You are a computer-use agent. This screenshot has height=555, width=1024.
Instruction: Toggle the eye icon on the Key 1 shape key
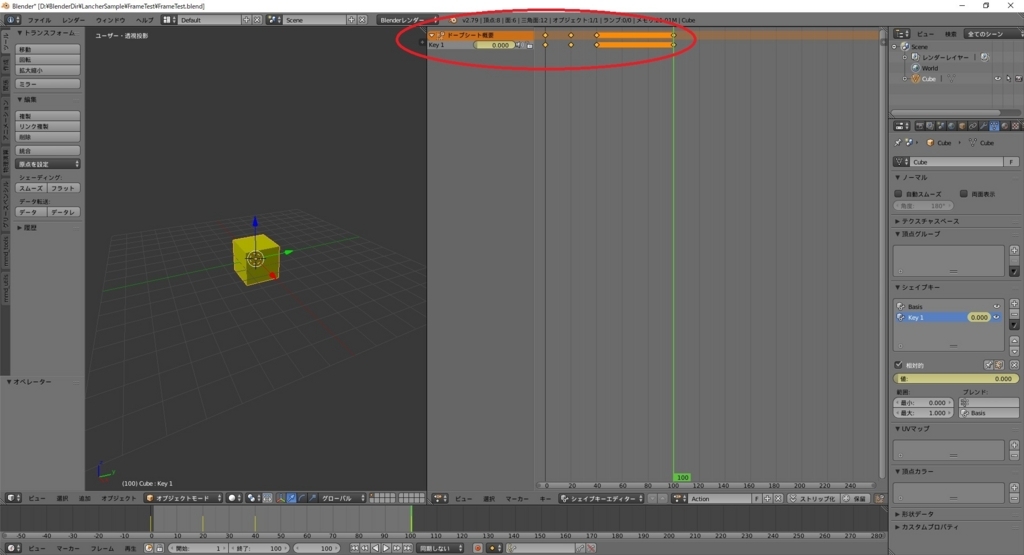point(997,317)
